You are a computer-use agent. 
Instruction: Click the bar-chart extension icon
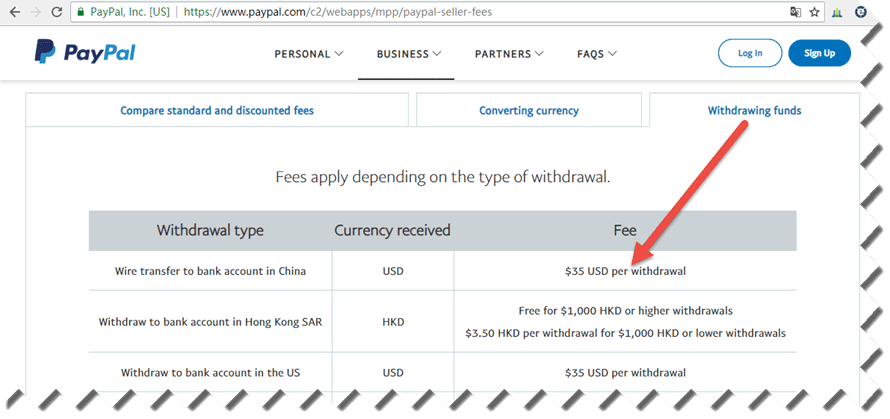click(x=837, y=12)
